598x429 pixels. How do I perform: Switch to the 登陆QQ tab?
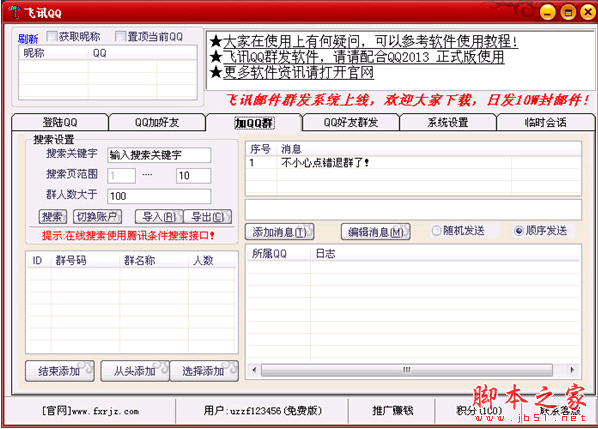click(60, 122)
